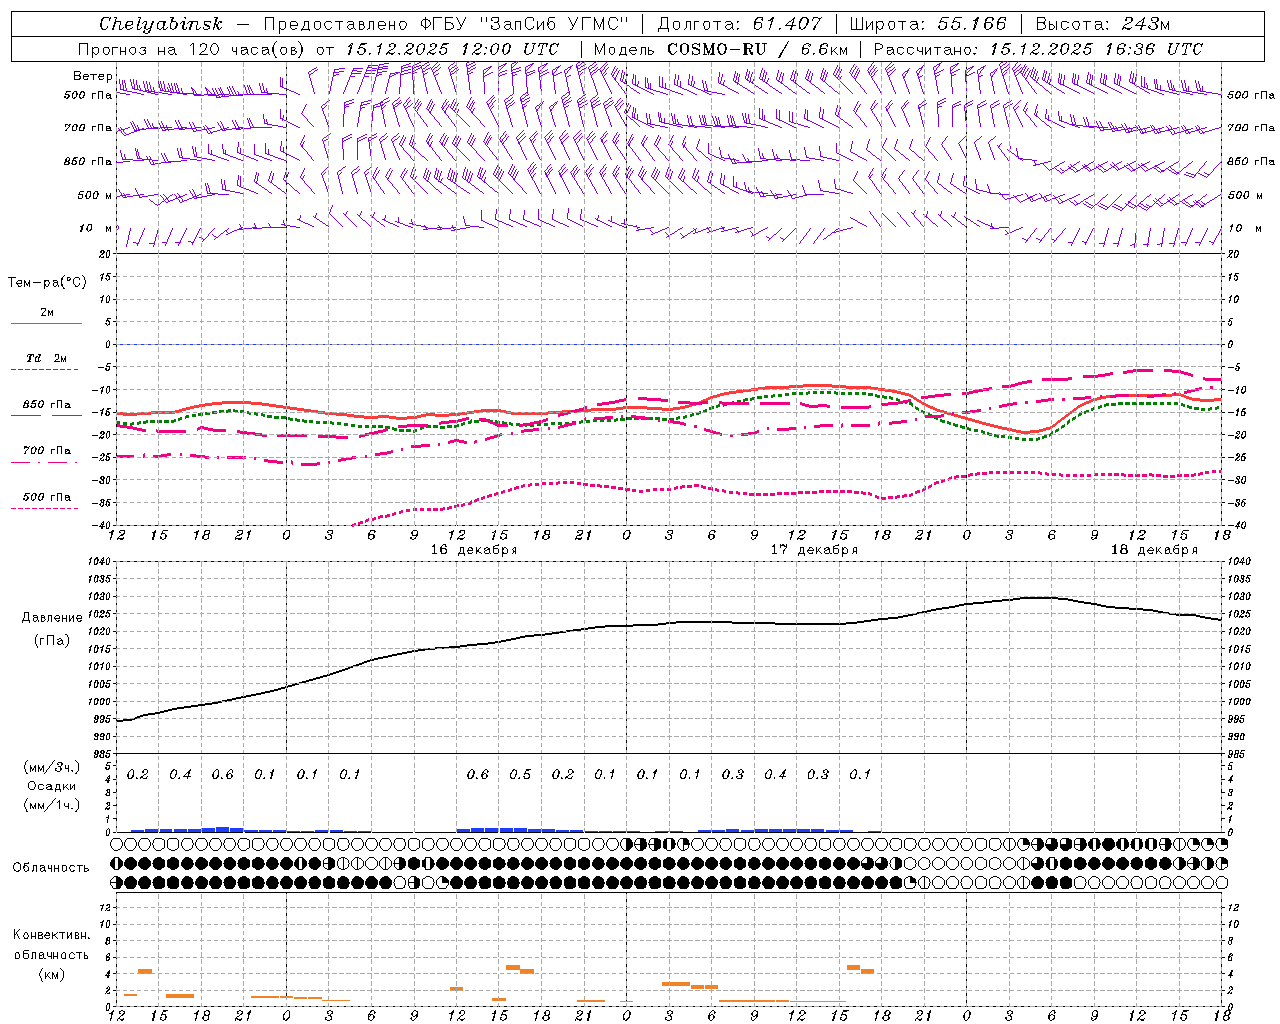Click the short-dashed 500 гПа temperature legend line
Image resolution: width=1280 pixels, height=1024 pixels.
coord(44,508)
